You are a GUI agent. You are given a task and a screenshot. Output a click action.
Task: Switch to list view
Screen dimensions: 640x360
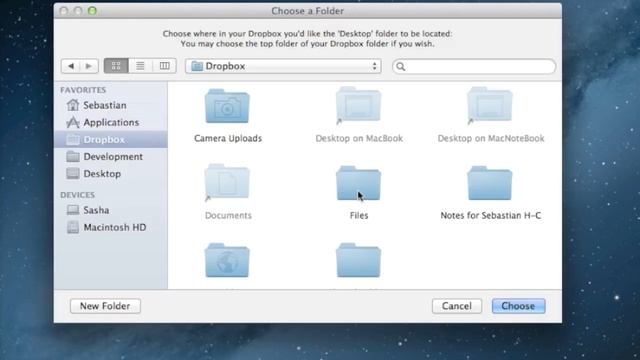click(140, 66)
